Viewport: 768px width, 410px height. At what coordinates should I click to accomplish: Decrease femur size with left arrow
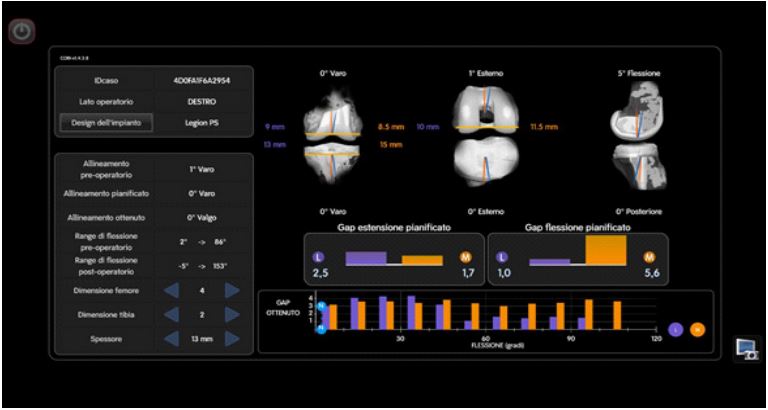tap(174, 291)
